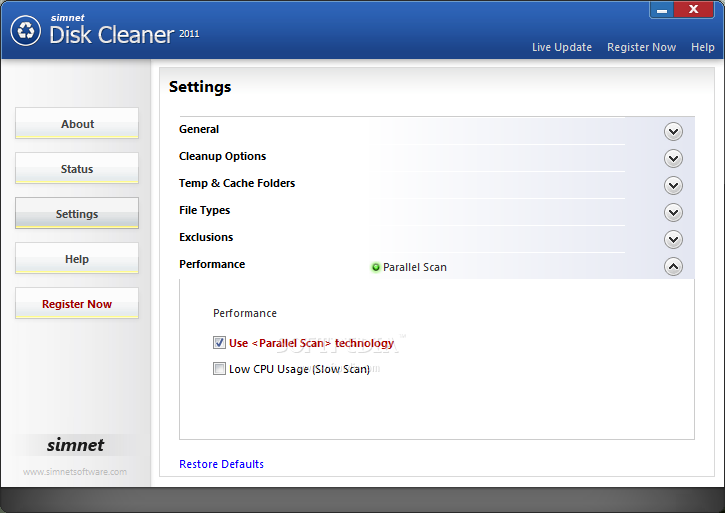
Task: Expand the General settings section chevron
Action: click(x=673, y=132)
